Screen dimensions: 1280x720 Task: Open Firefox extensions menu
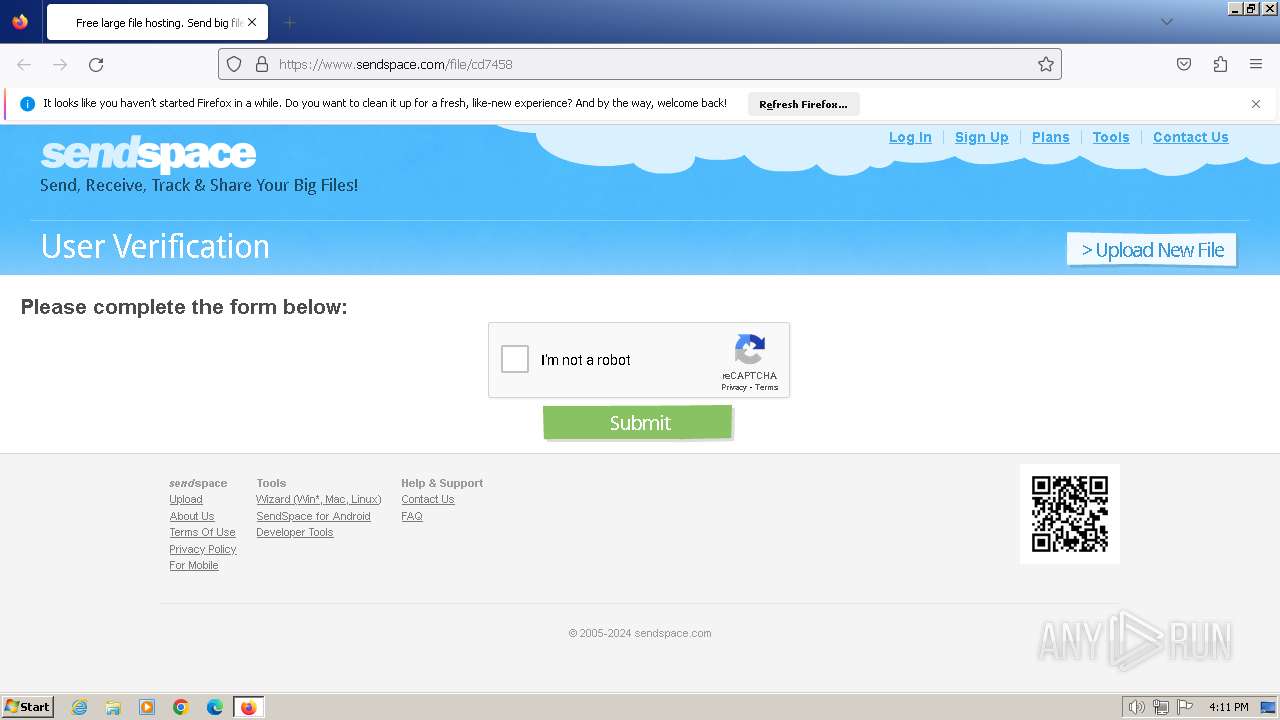click(1220, 64)
